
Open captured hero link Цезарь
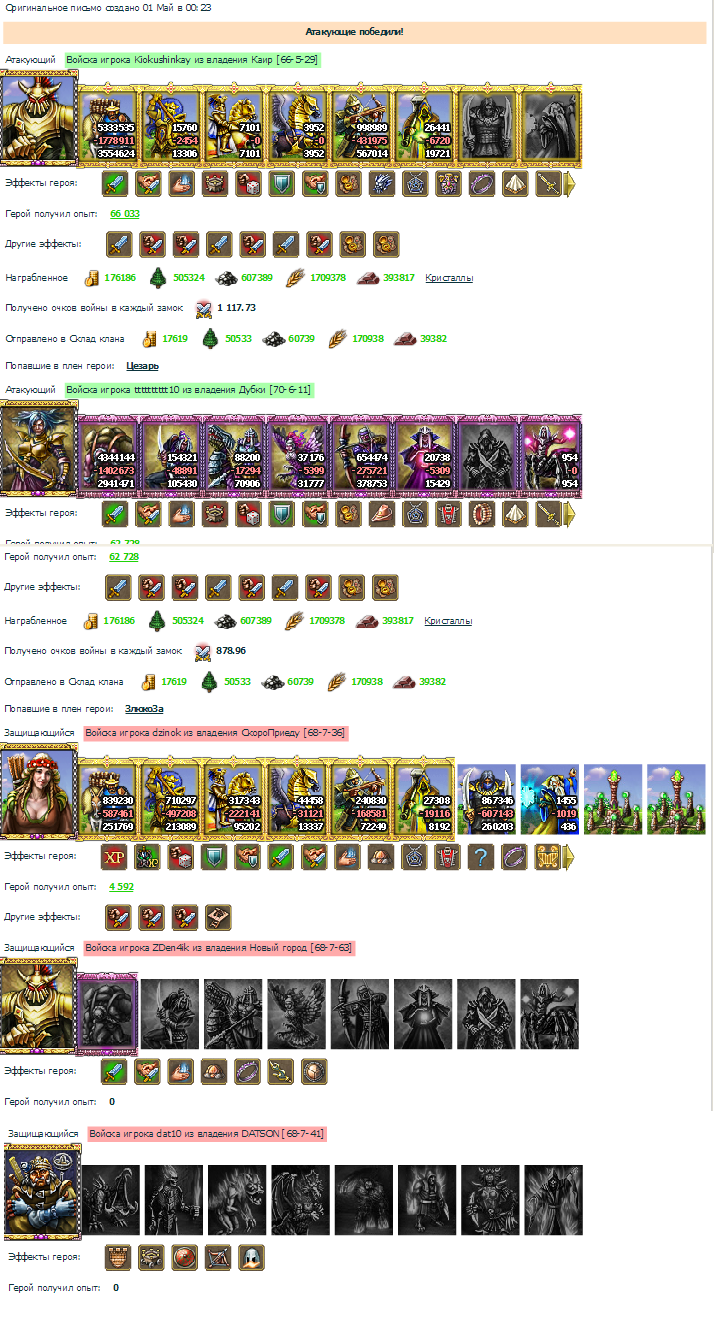click(x=142, y=366)
